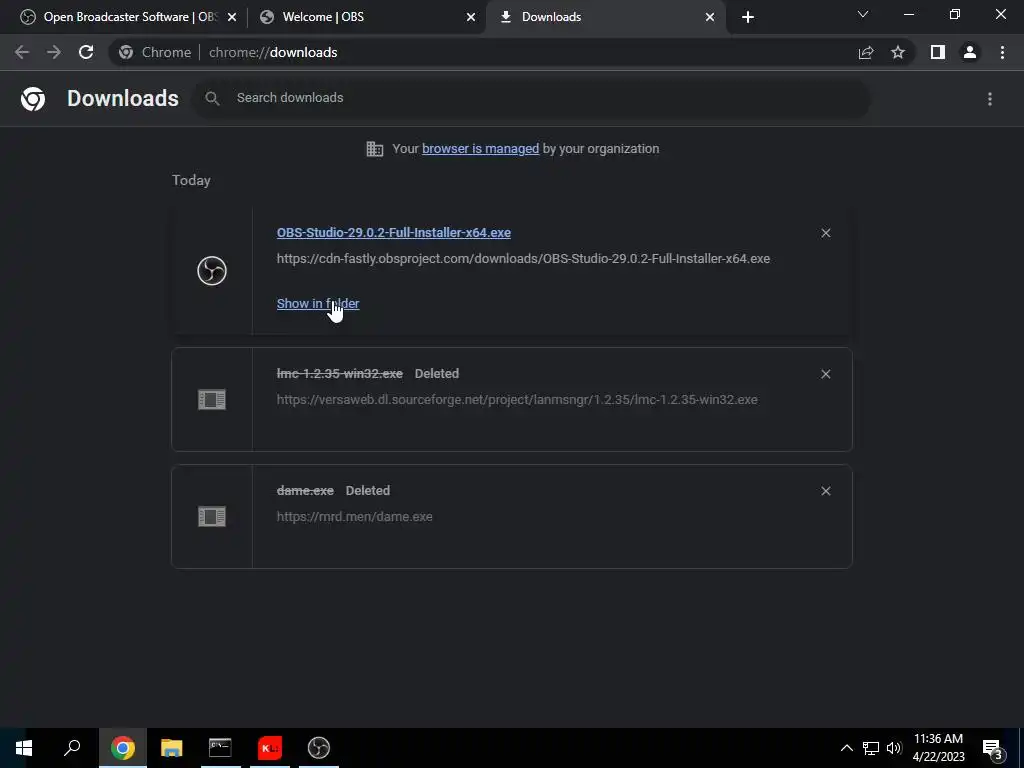
Task: Reload the downloads page
Action: 86,52
